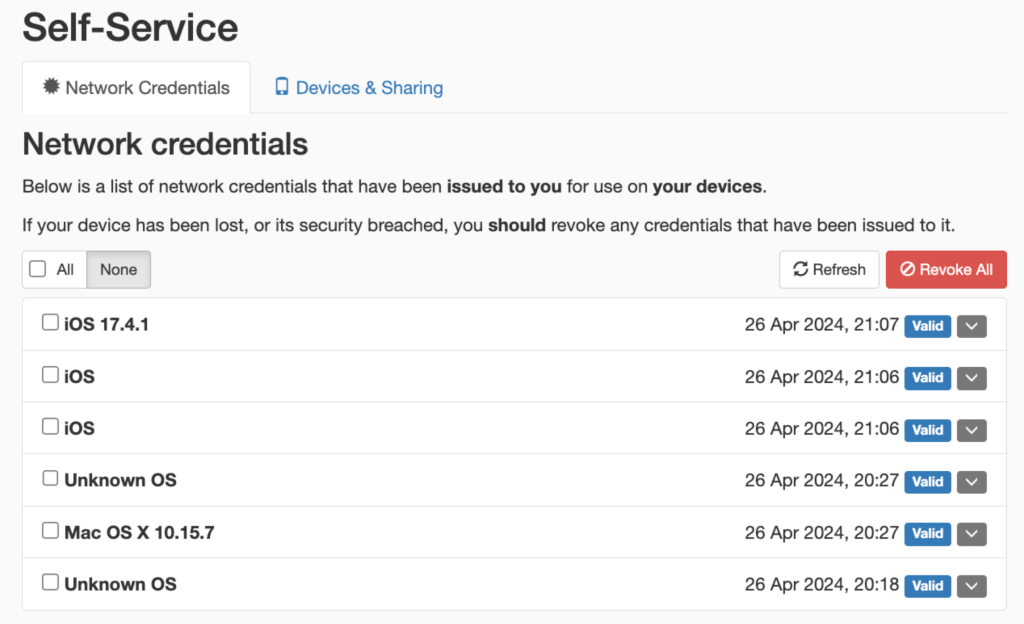Click the Valid badge on iOS 17.4.1 row
Viewport: 1024px width, 624px height.
pos(927,326)
